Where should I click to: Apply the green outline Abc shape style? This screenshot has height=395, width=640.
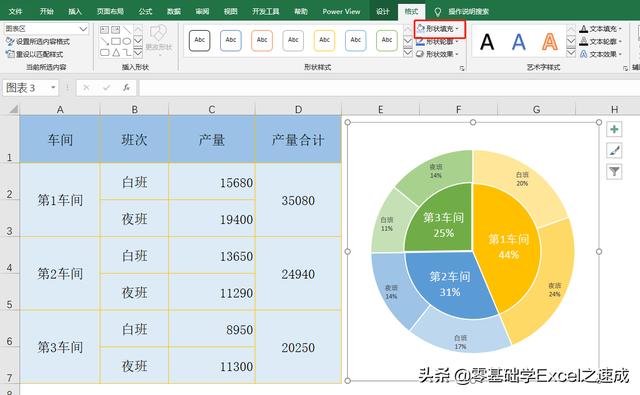click(x=387, y=40)
